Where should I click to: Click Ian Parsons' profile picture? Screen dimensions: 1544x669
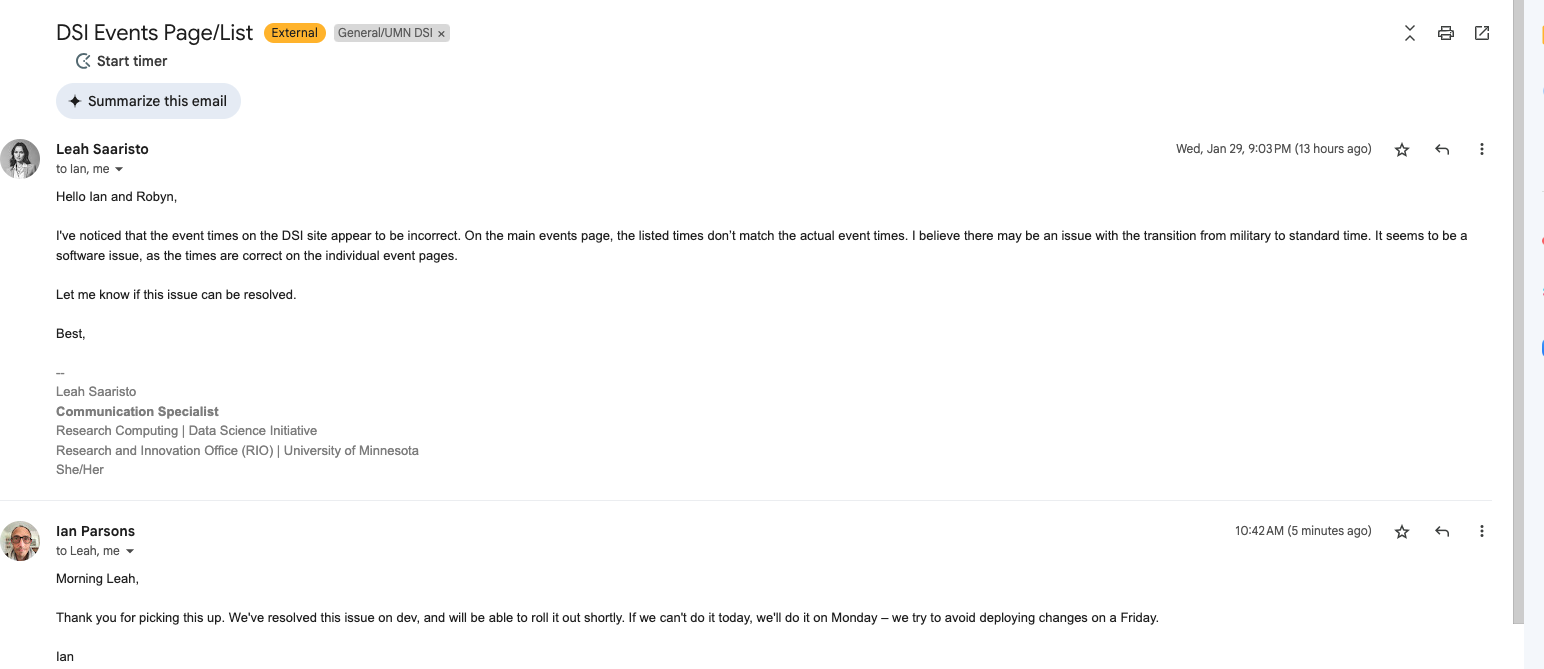[x=20, y=541]
